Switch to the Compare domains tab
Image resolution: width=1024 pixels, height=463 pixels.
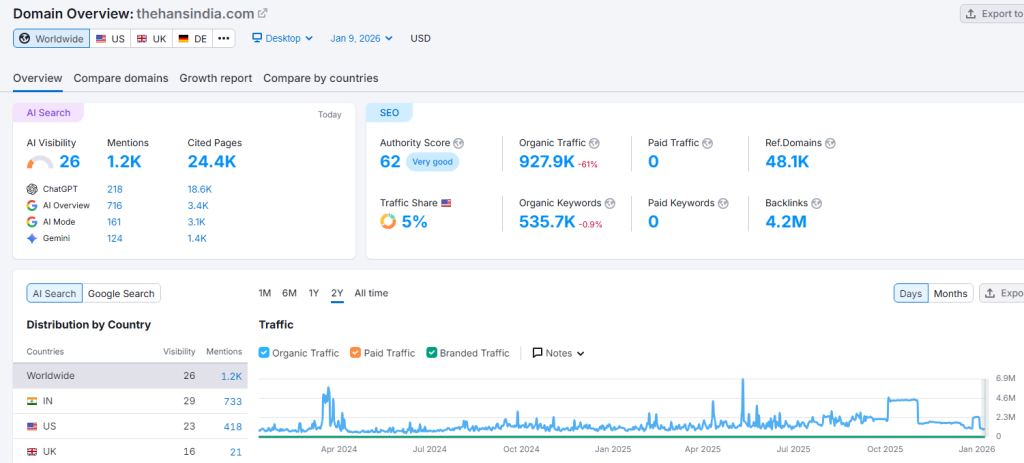point(121,78)
